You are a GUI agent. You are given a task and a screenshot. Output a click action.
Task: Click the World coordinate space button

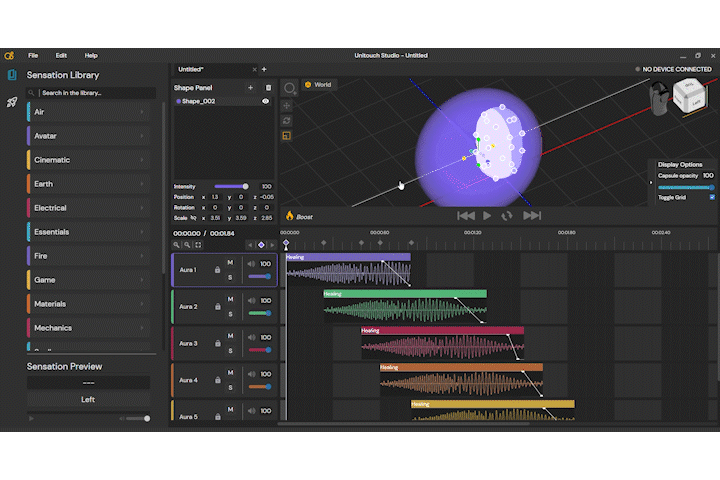(318, 85)
